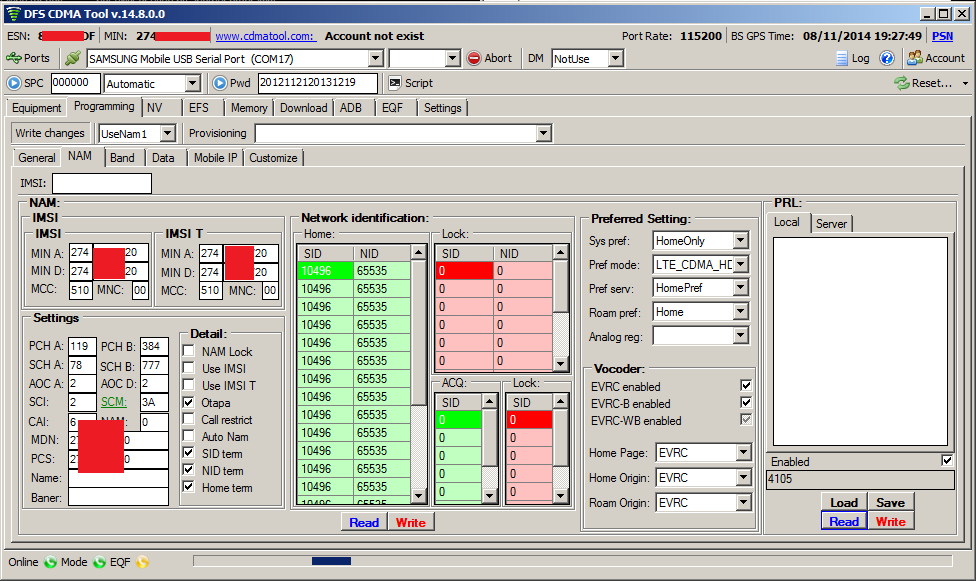The height and width of the screenshot is (581, 976).
Task: Uncheck the Otapa checkbox
Action: coord(189,402)
